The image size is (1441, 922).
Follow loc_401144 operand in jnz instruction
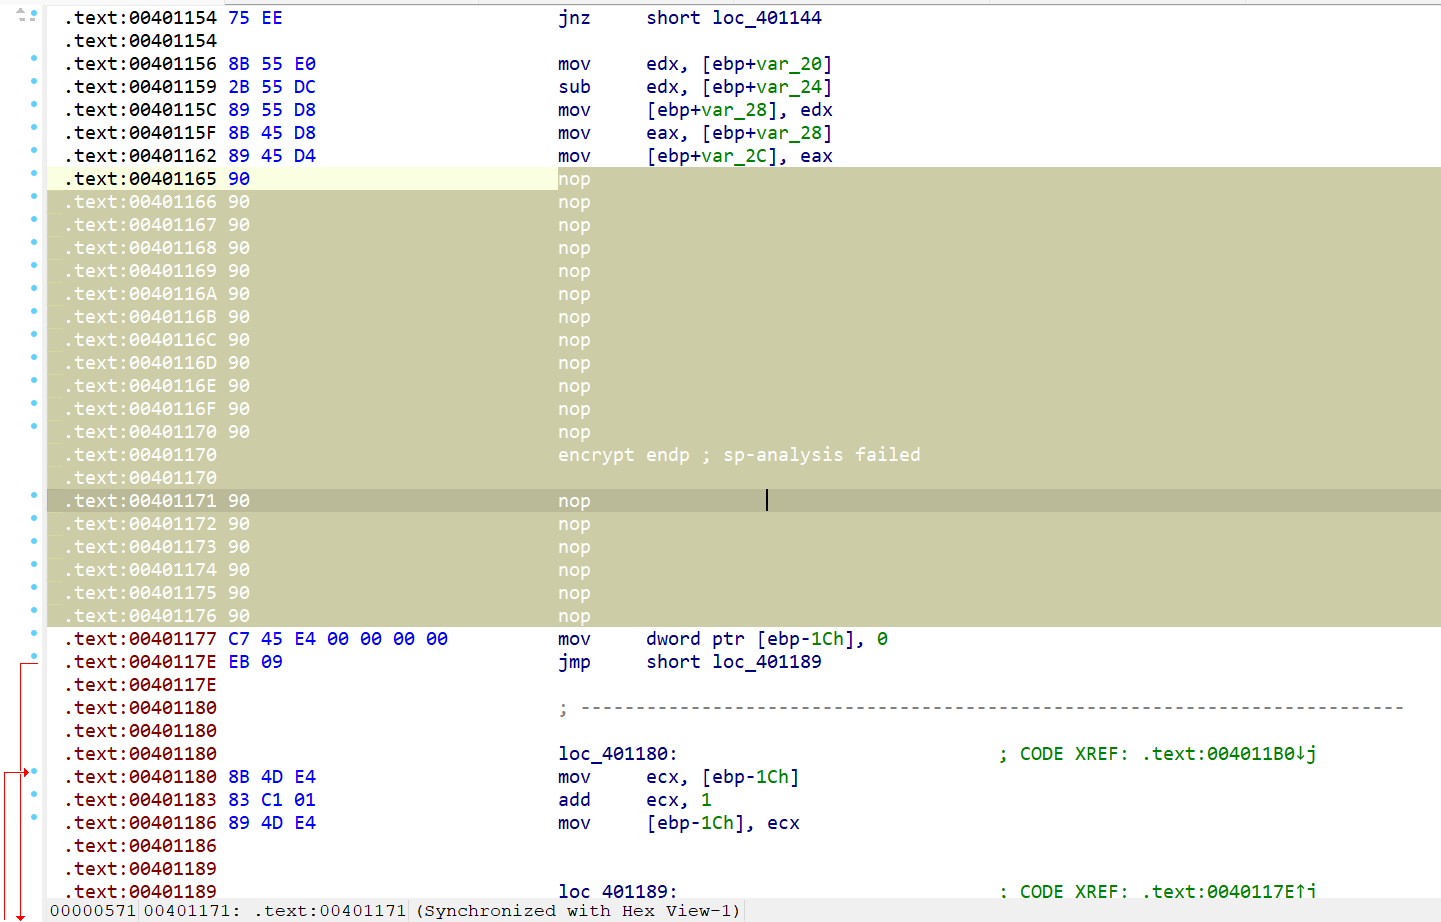coord(766,18)
